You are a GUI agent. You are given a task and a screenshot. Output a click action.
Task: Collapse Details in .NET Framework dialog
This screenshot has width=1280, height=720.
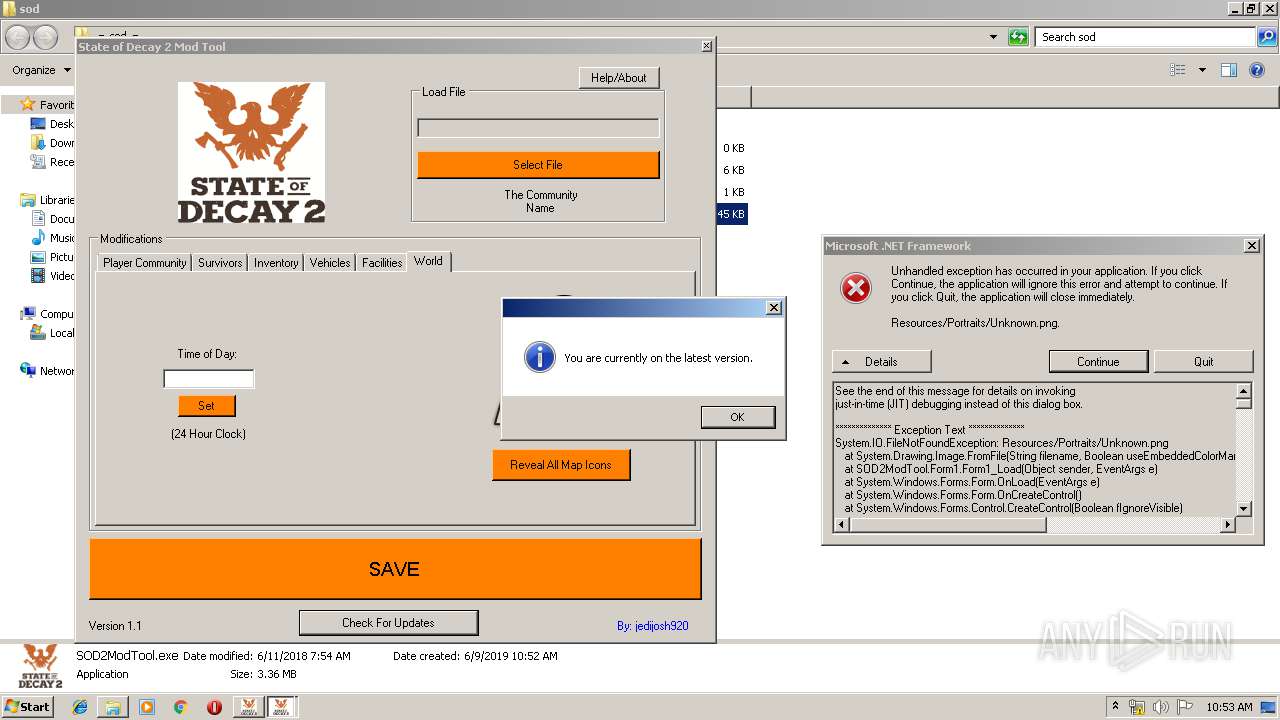(x=881, y=362)
